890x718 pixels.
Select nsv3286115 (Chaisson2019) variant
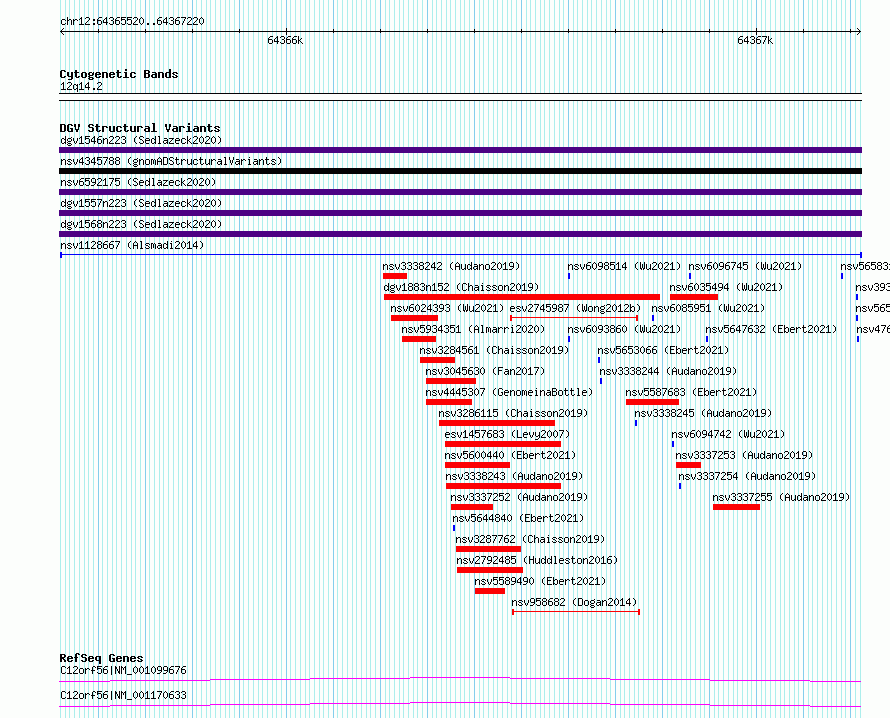pyautogui.click(x=513, y=413)
